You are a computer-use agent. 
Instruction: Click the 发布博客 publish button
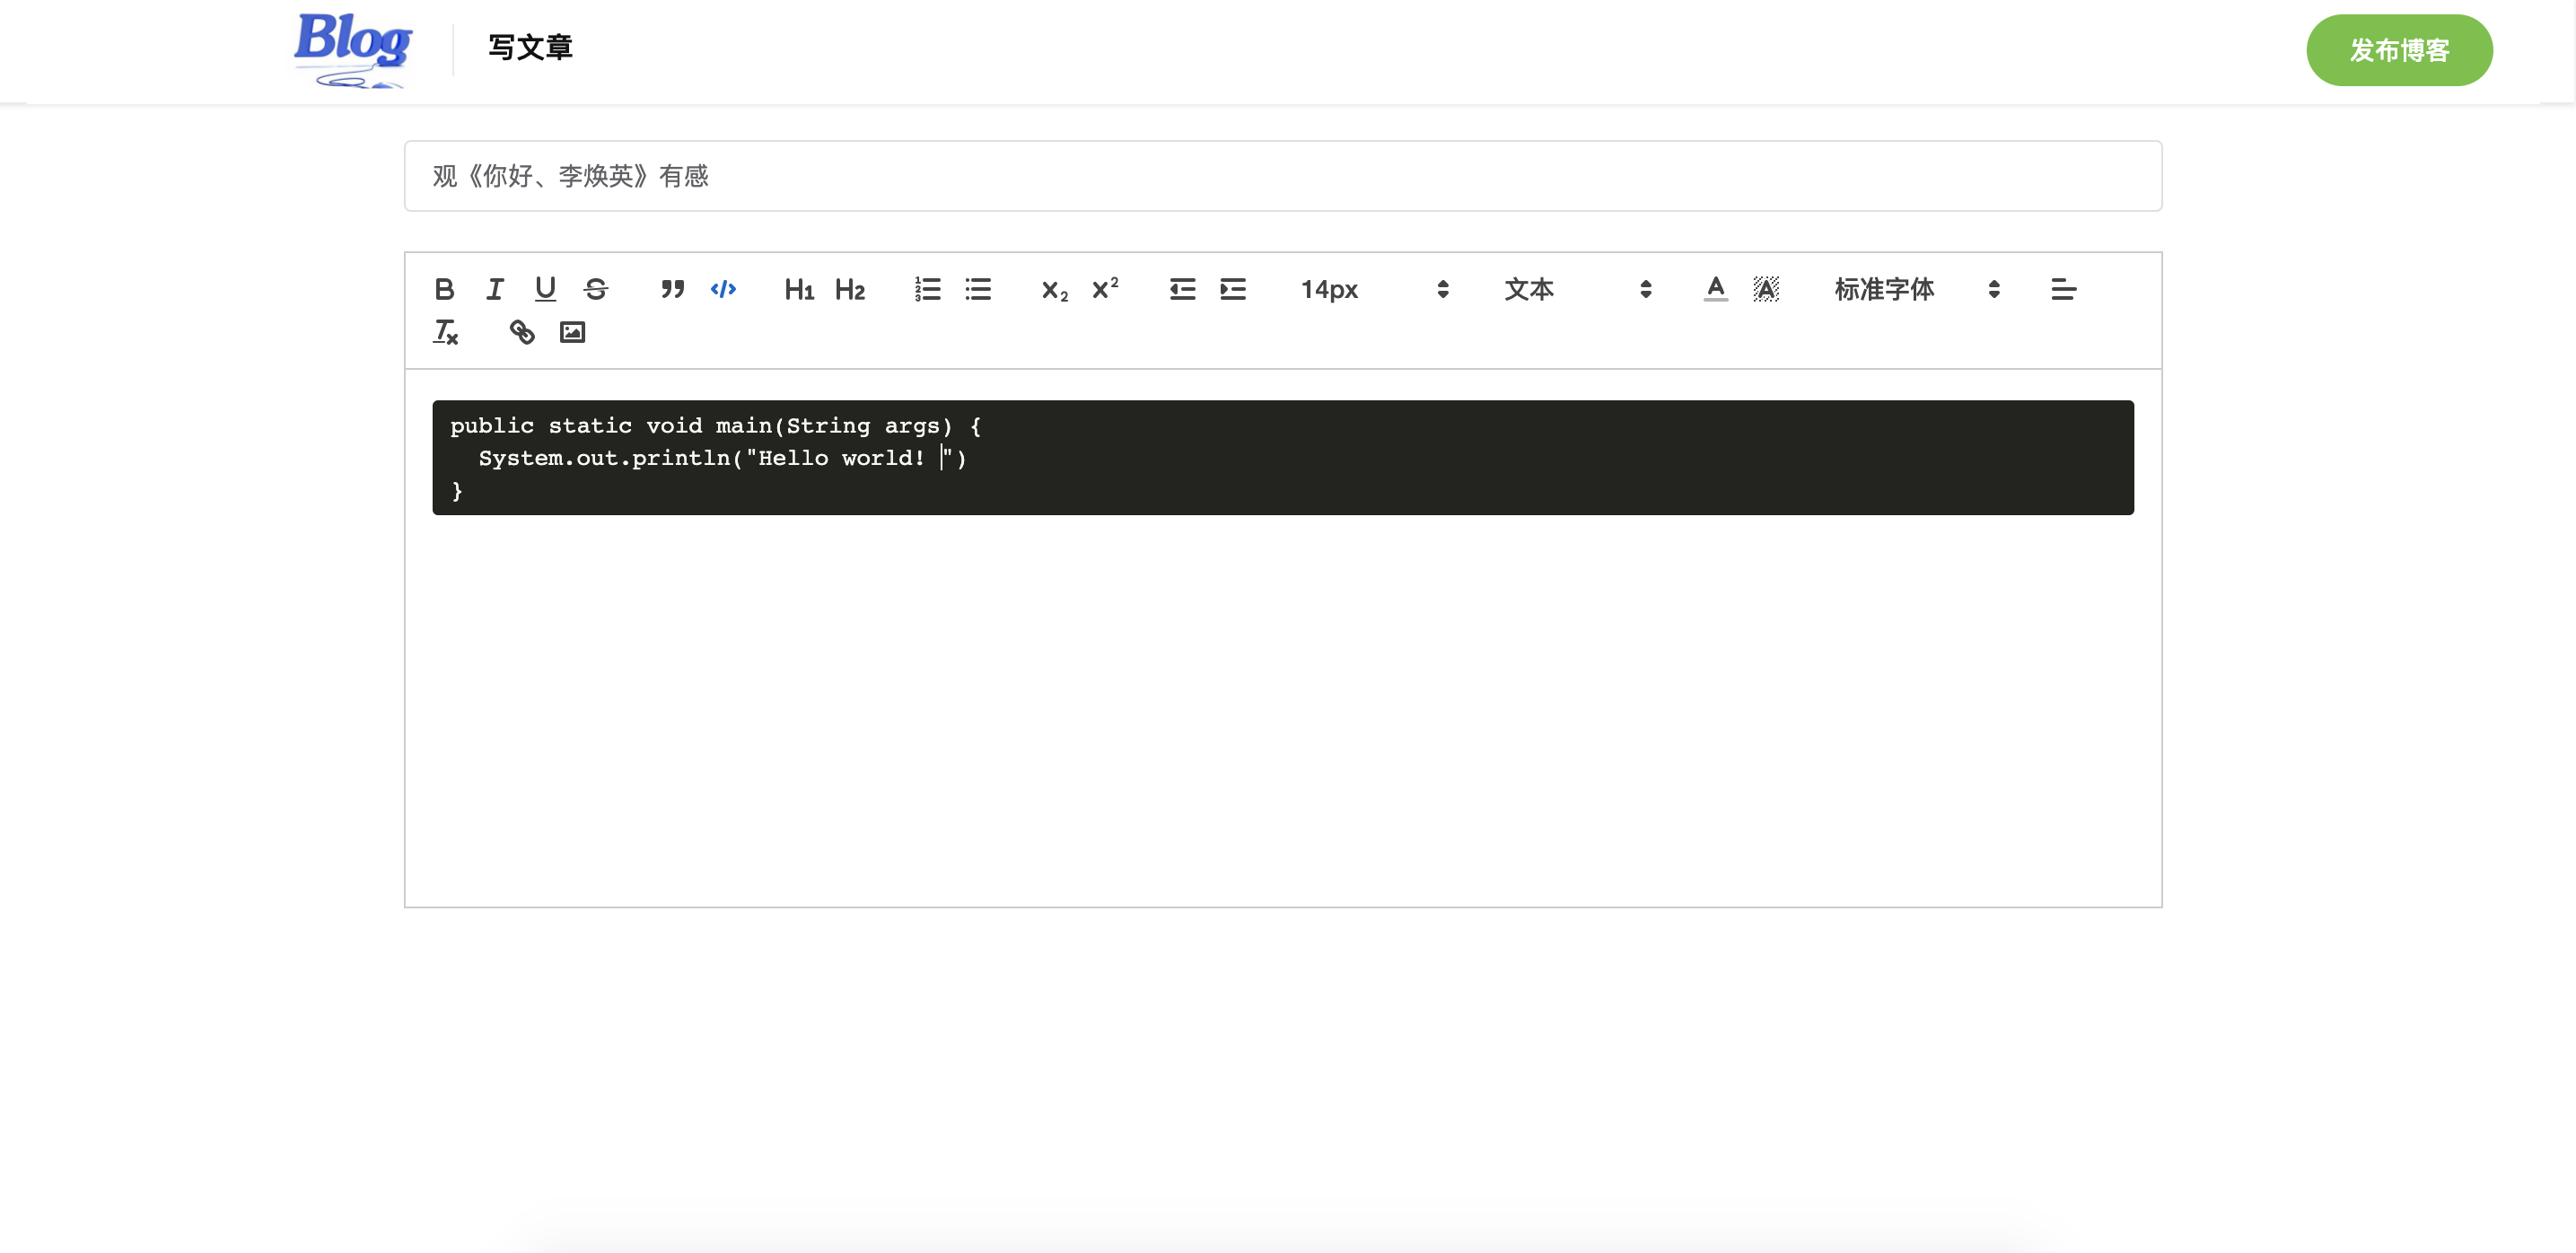point(2399,49)
